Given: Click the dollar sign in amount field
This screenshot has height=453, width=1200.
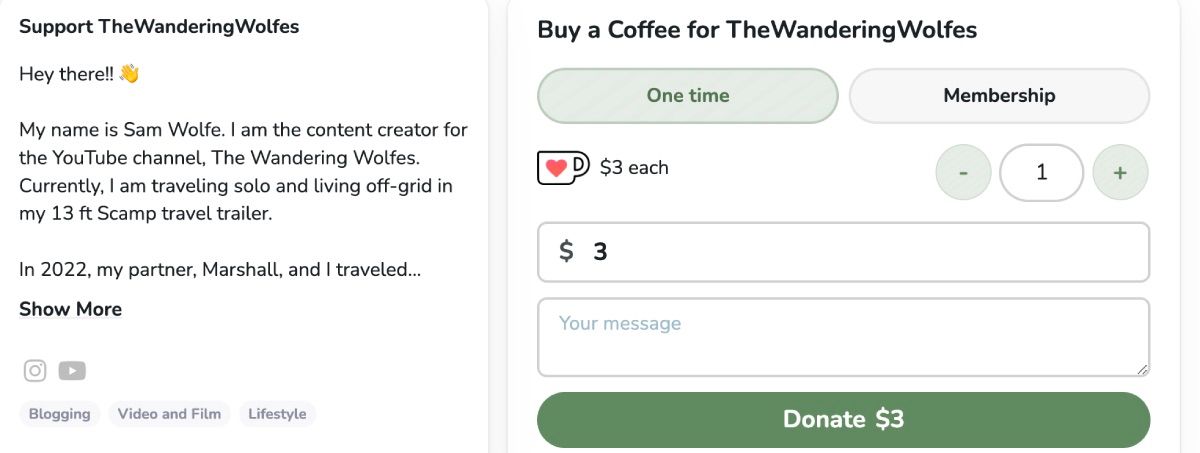Looking at the screenshot, I should click(566, 252).
